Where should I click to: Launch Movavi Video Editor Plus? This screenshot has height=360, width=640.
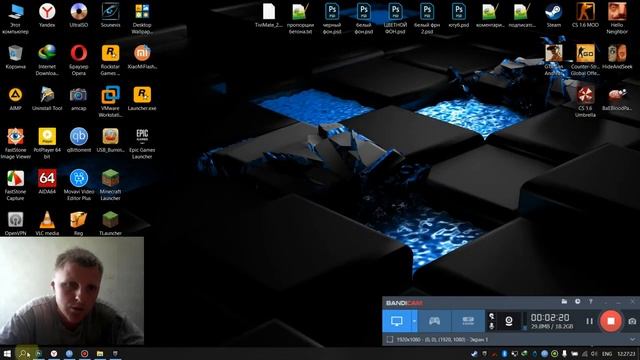(79, 185)
